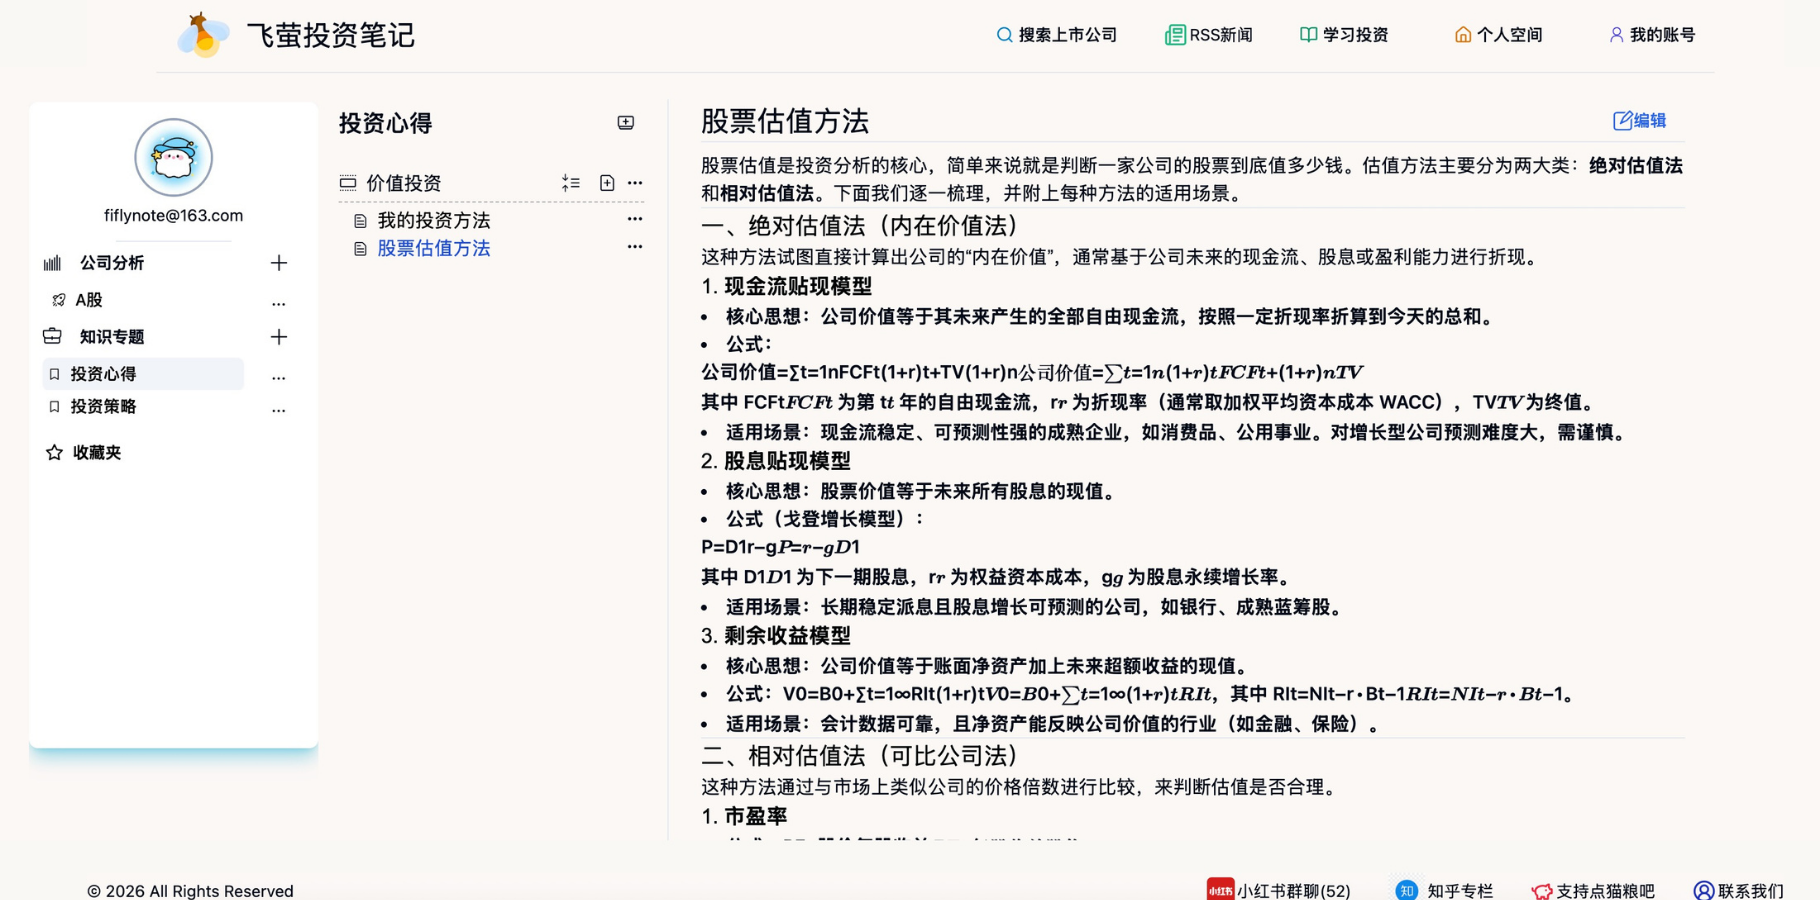Click the add-section icon beside 投资心得 heading
The image size is (1820, 900).
(626, 123)
